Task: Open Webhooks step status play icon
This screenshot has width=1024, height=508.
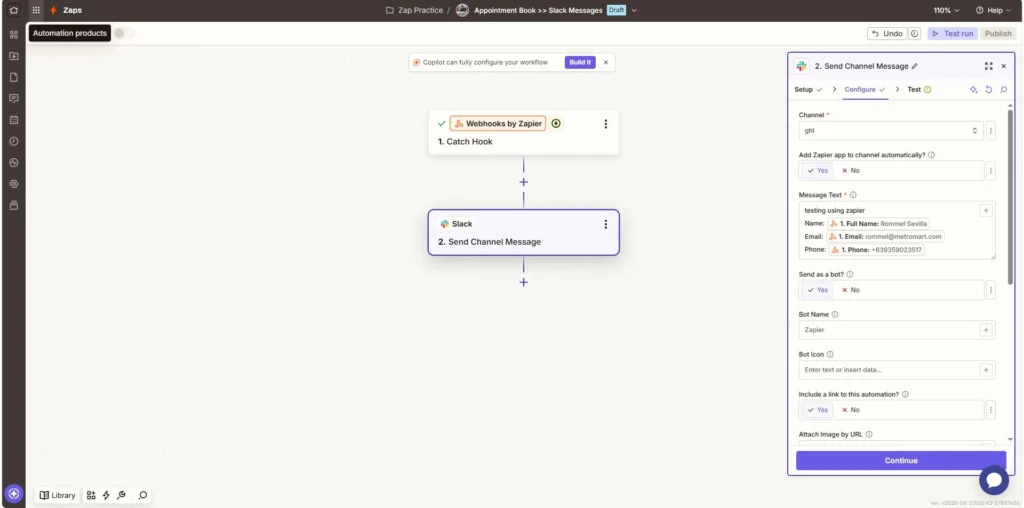Action: (x=556, y=123)
